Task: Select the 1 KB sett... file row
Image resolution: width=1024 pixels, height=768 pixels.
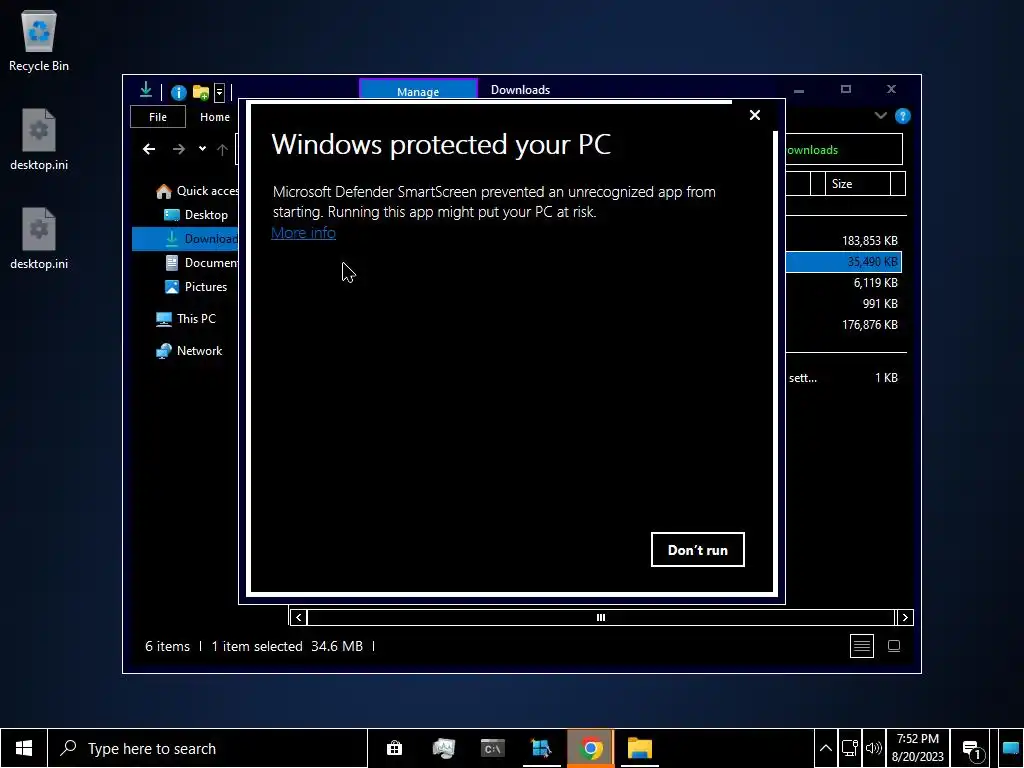Action: point(842,378)
